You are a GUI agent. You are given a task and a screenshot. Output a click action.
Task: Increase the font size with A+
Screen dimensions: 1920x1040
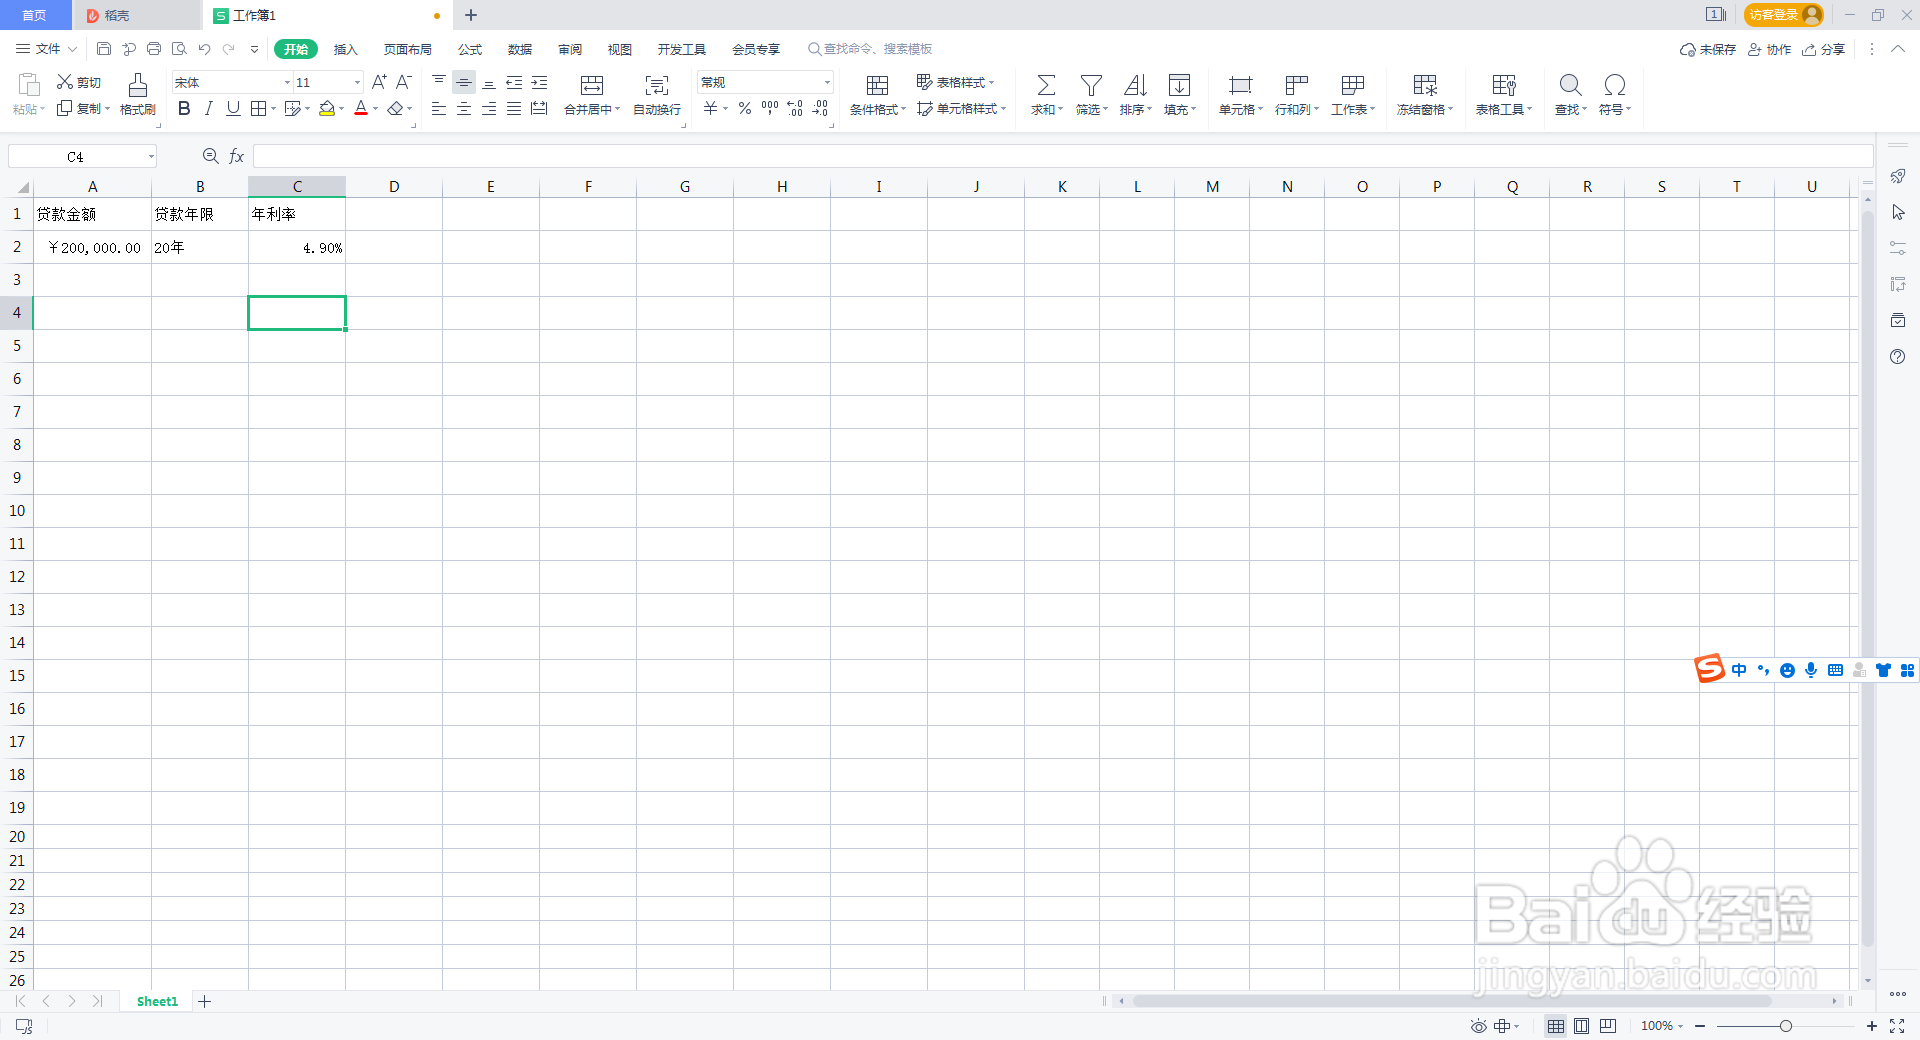(x=379, y=82)
